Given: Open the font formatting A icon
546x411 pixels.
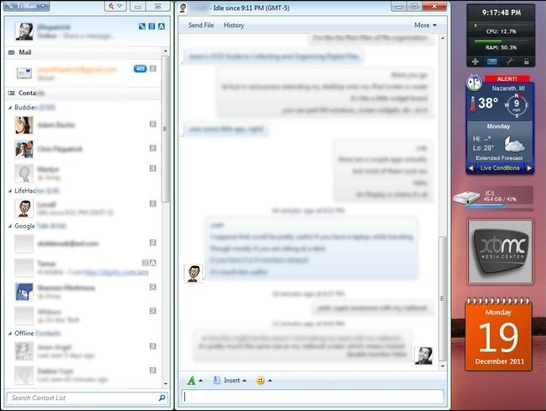Looking at the screenshot, I should [x=191, y=380].
